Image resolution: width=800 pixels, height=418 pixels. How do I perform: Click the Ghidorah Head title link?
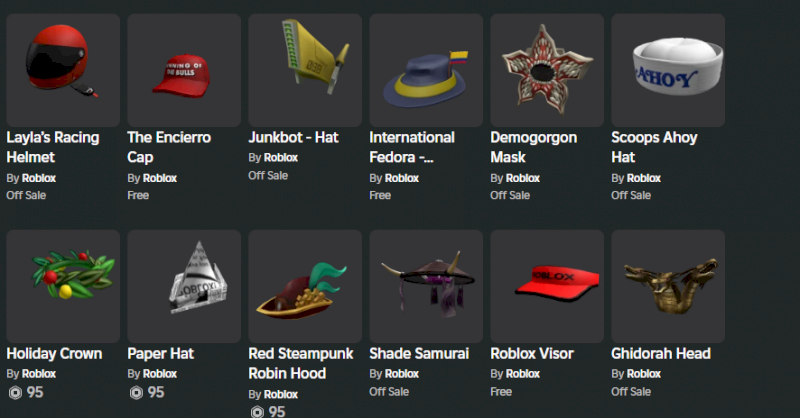point(661,354)
